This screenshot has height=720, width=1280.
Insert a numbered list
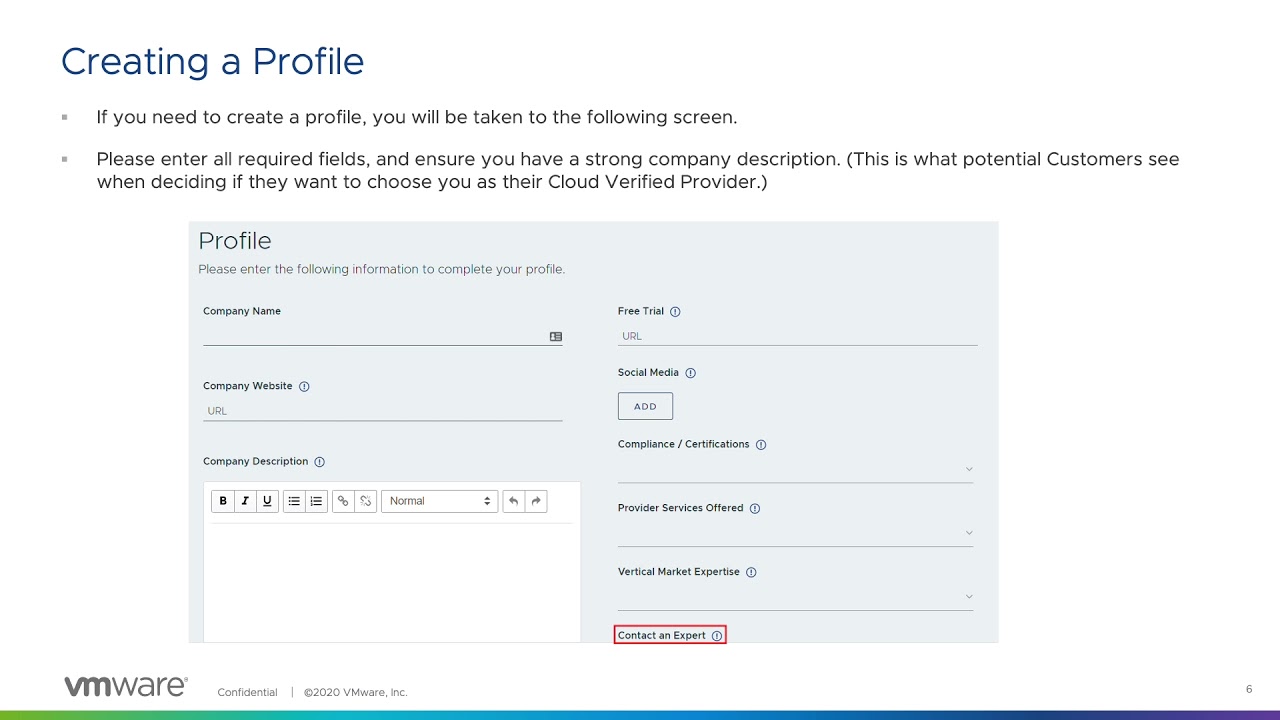coord(316,501)
